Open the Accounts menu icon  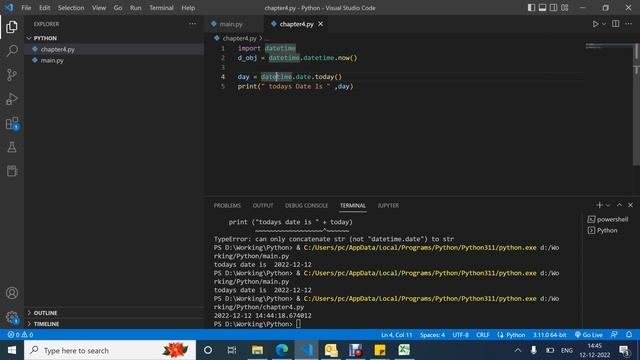[12, 293]
